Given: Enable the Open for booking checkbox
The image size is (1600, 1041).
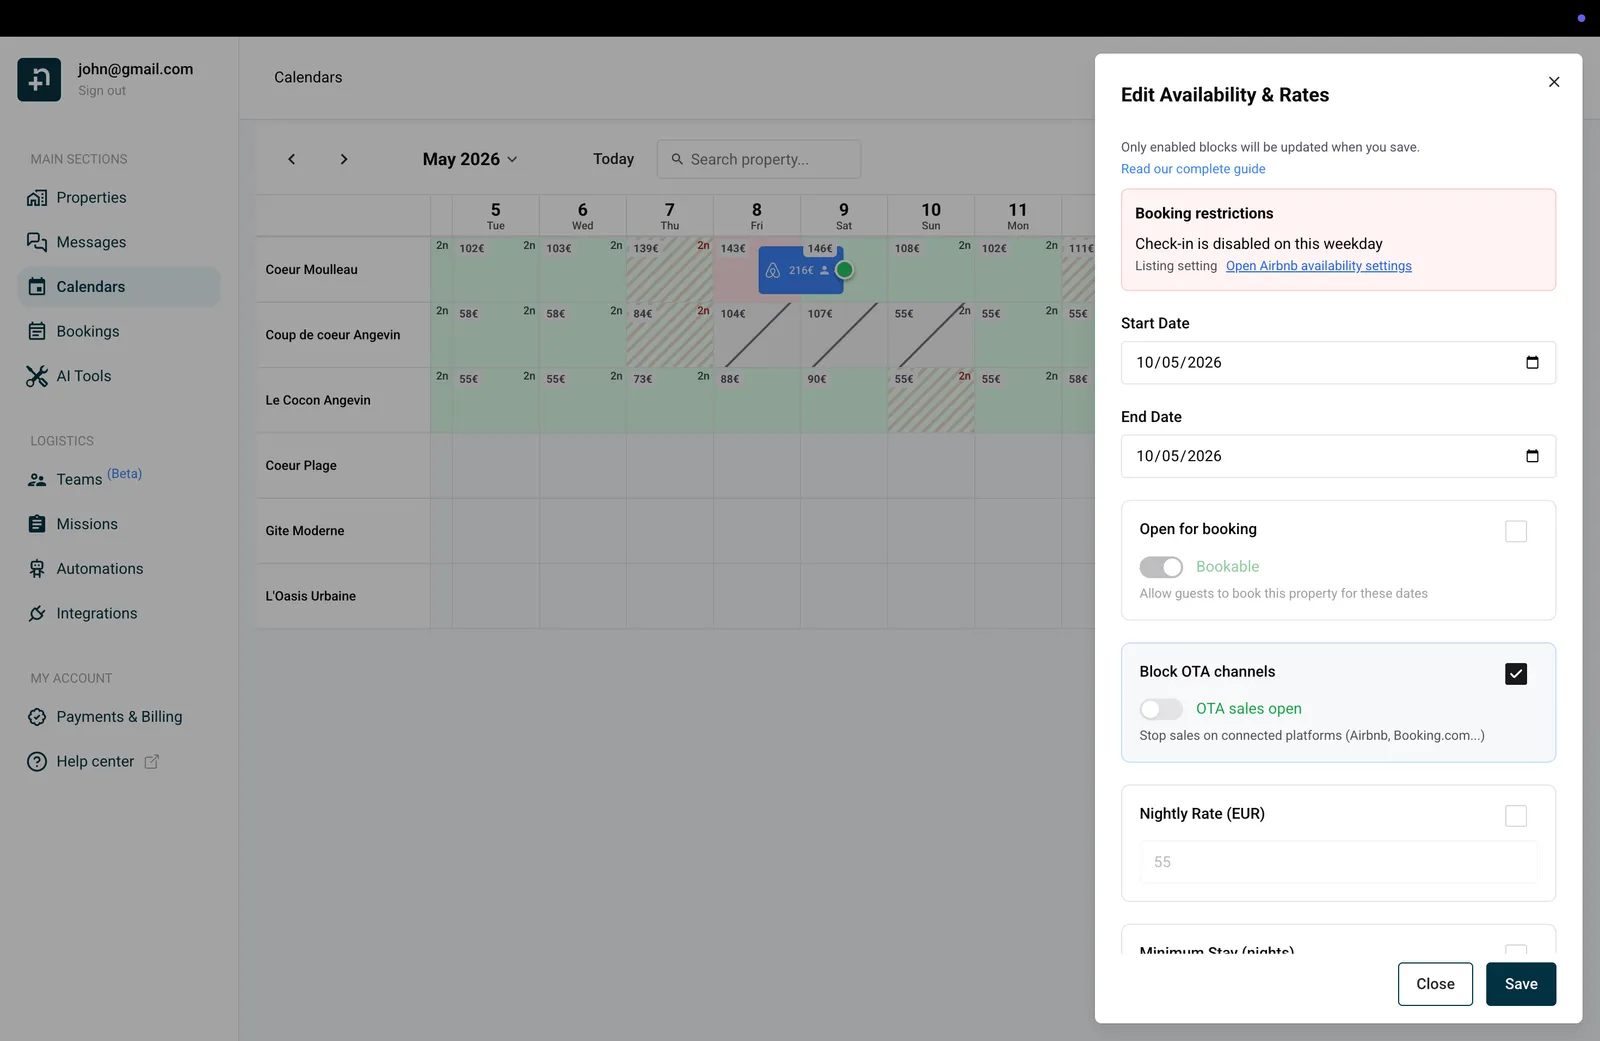Looking at the screenshot, I should click(x=1516, y=531).
